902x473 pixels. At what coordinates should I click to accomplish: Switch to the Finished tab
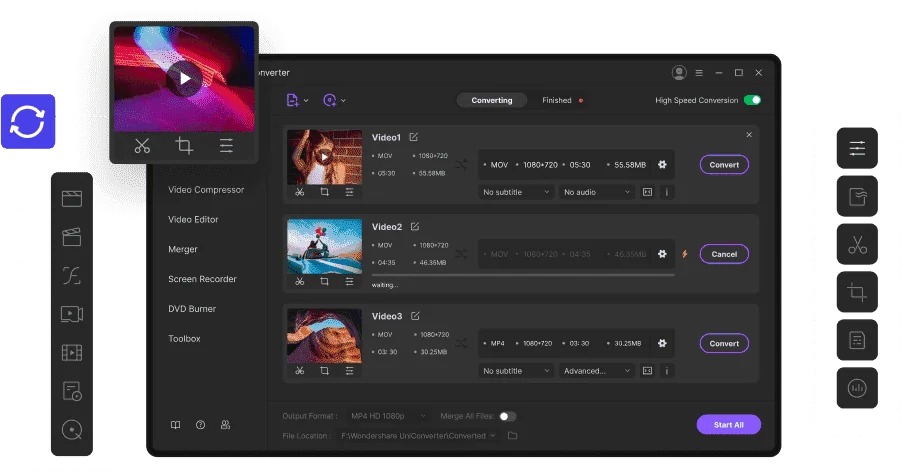click(x=557, y=100)
